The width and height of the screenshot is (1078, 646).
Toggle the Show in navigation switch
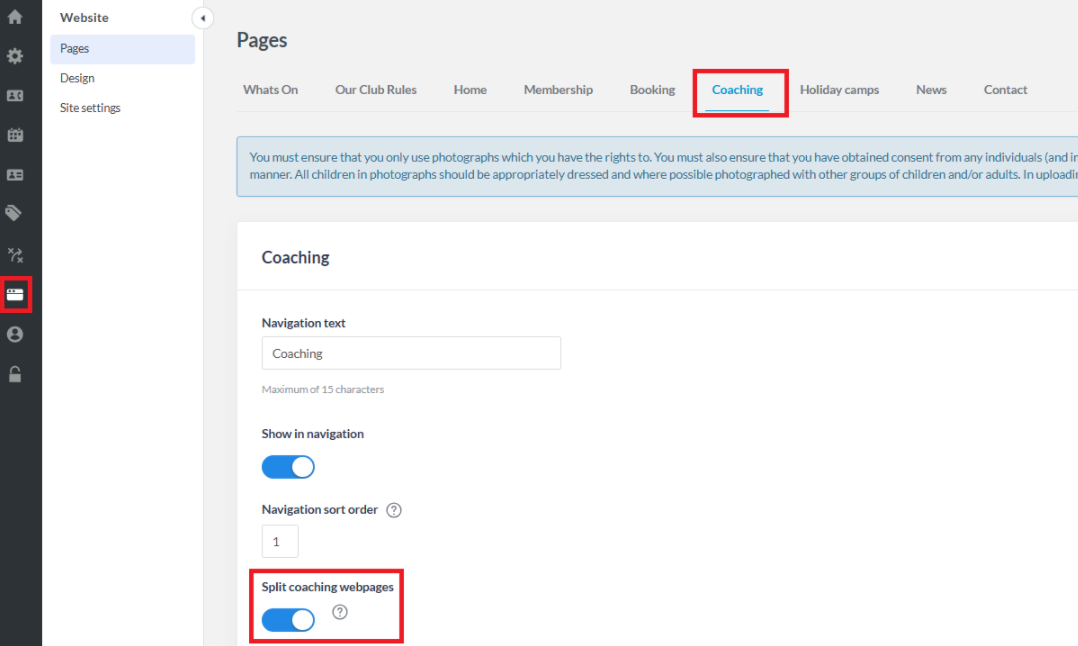[288, 467]
